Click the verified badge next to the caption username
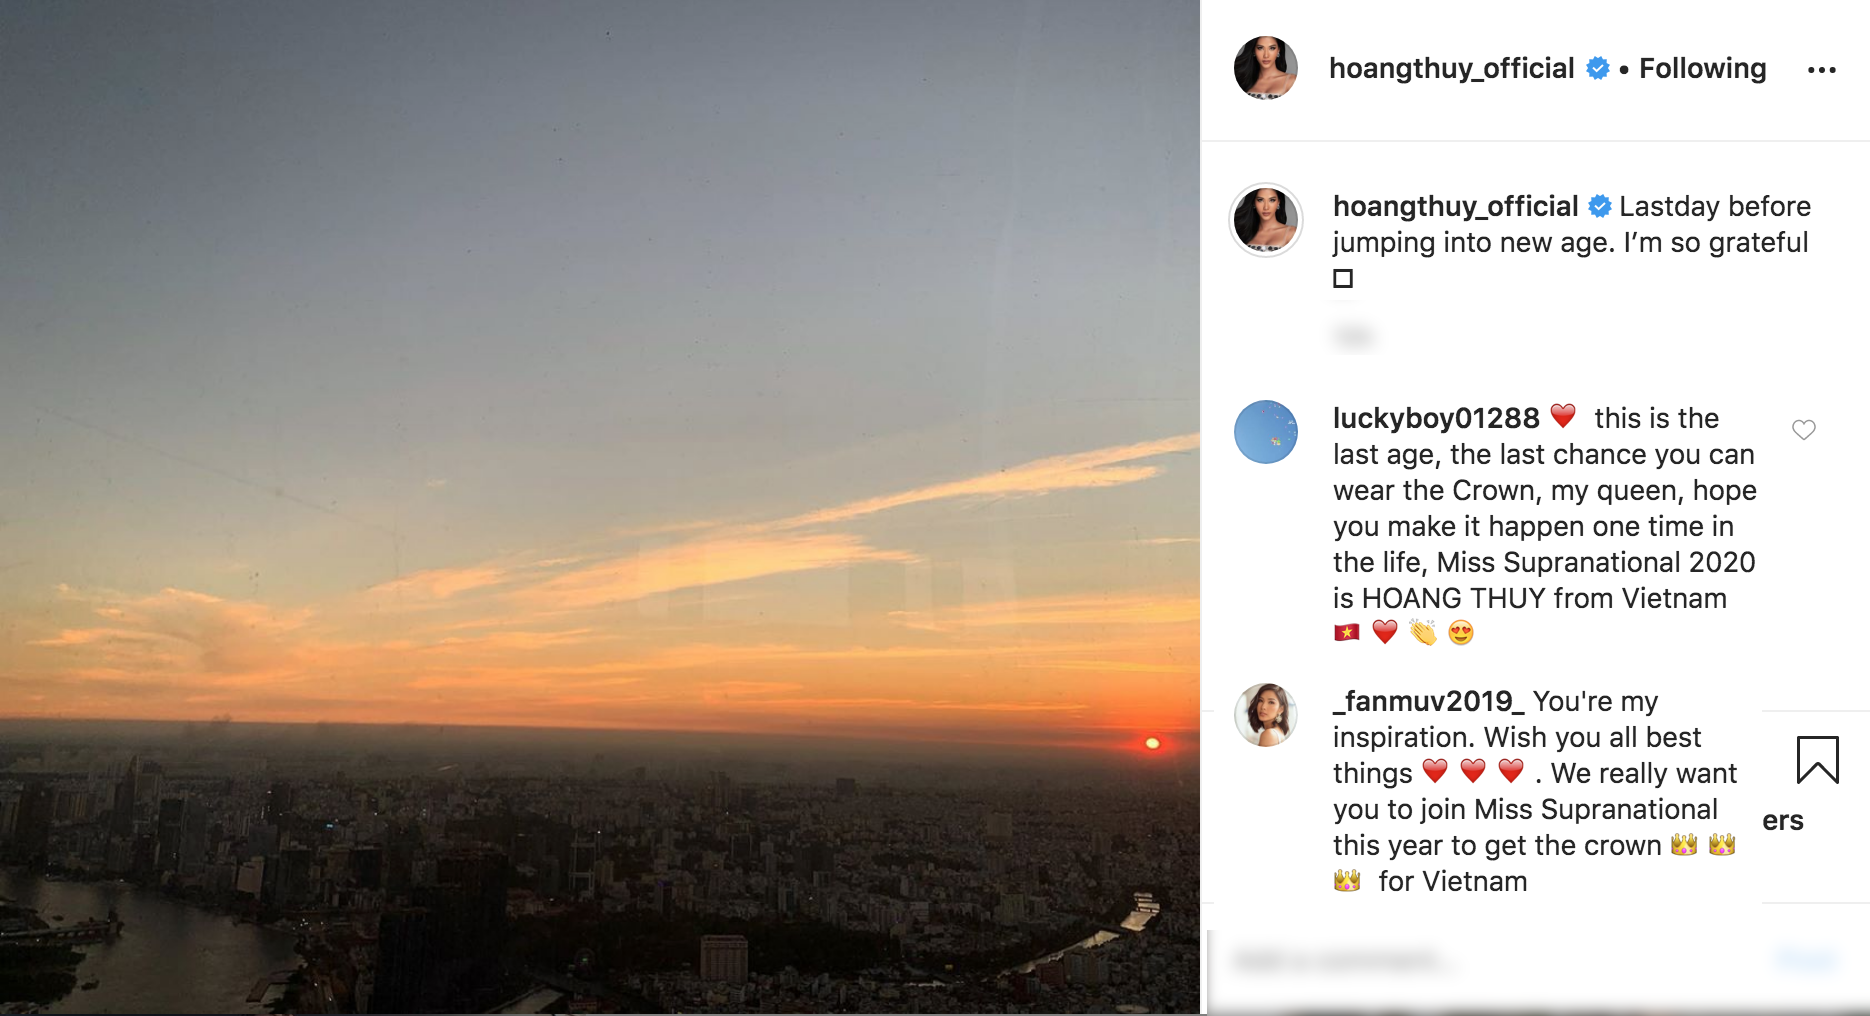 point(1600,206)
